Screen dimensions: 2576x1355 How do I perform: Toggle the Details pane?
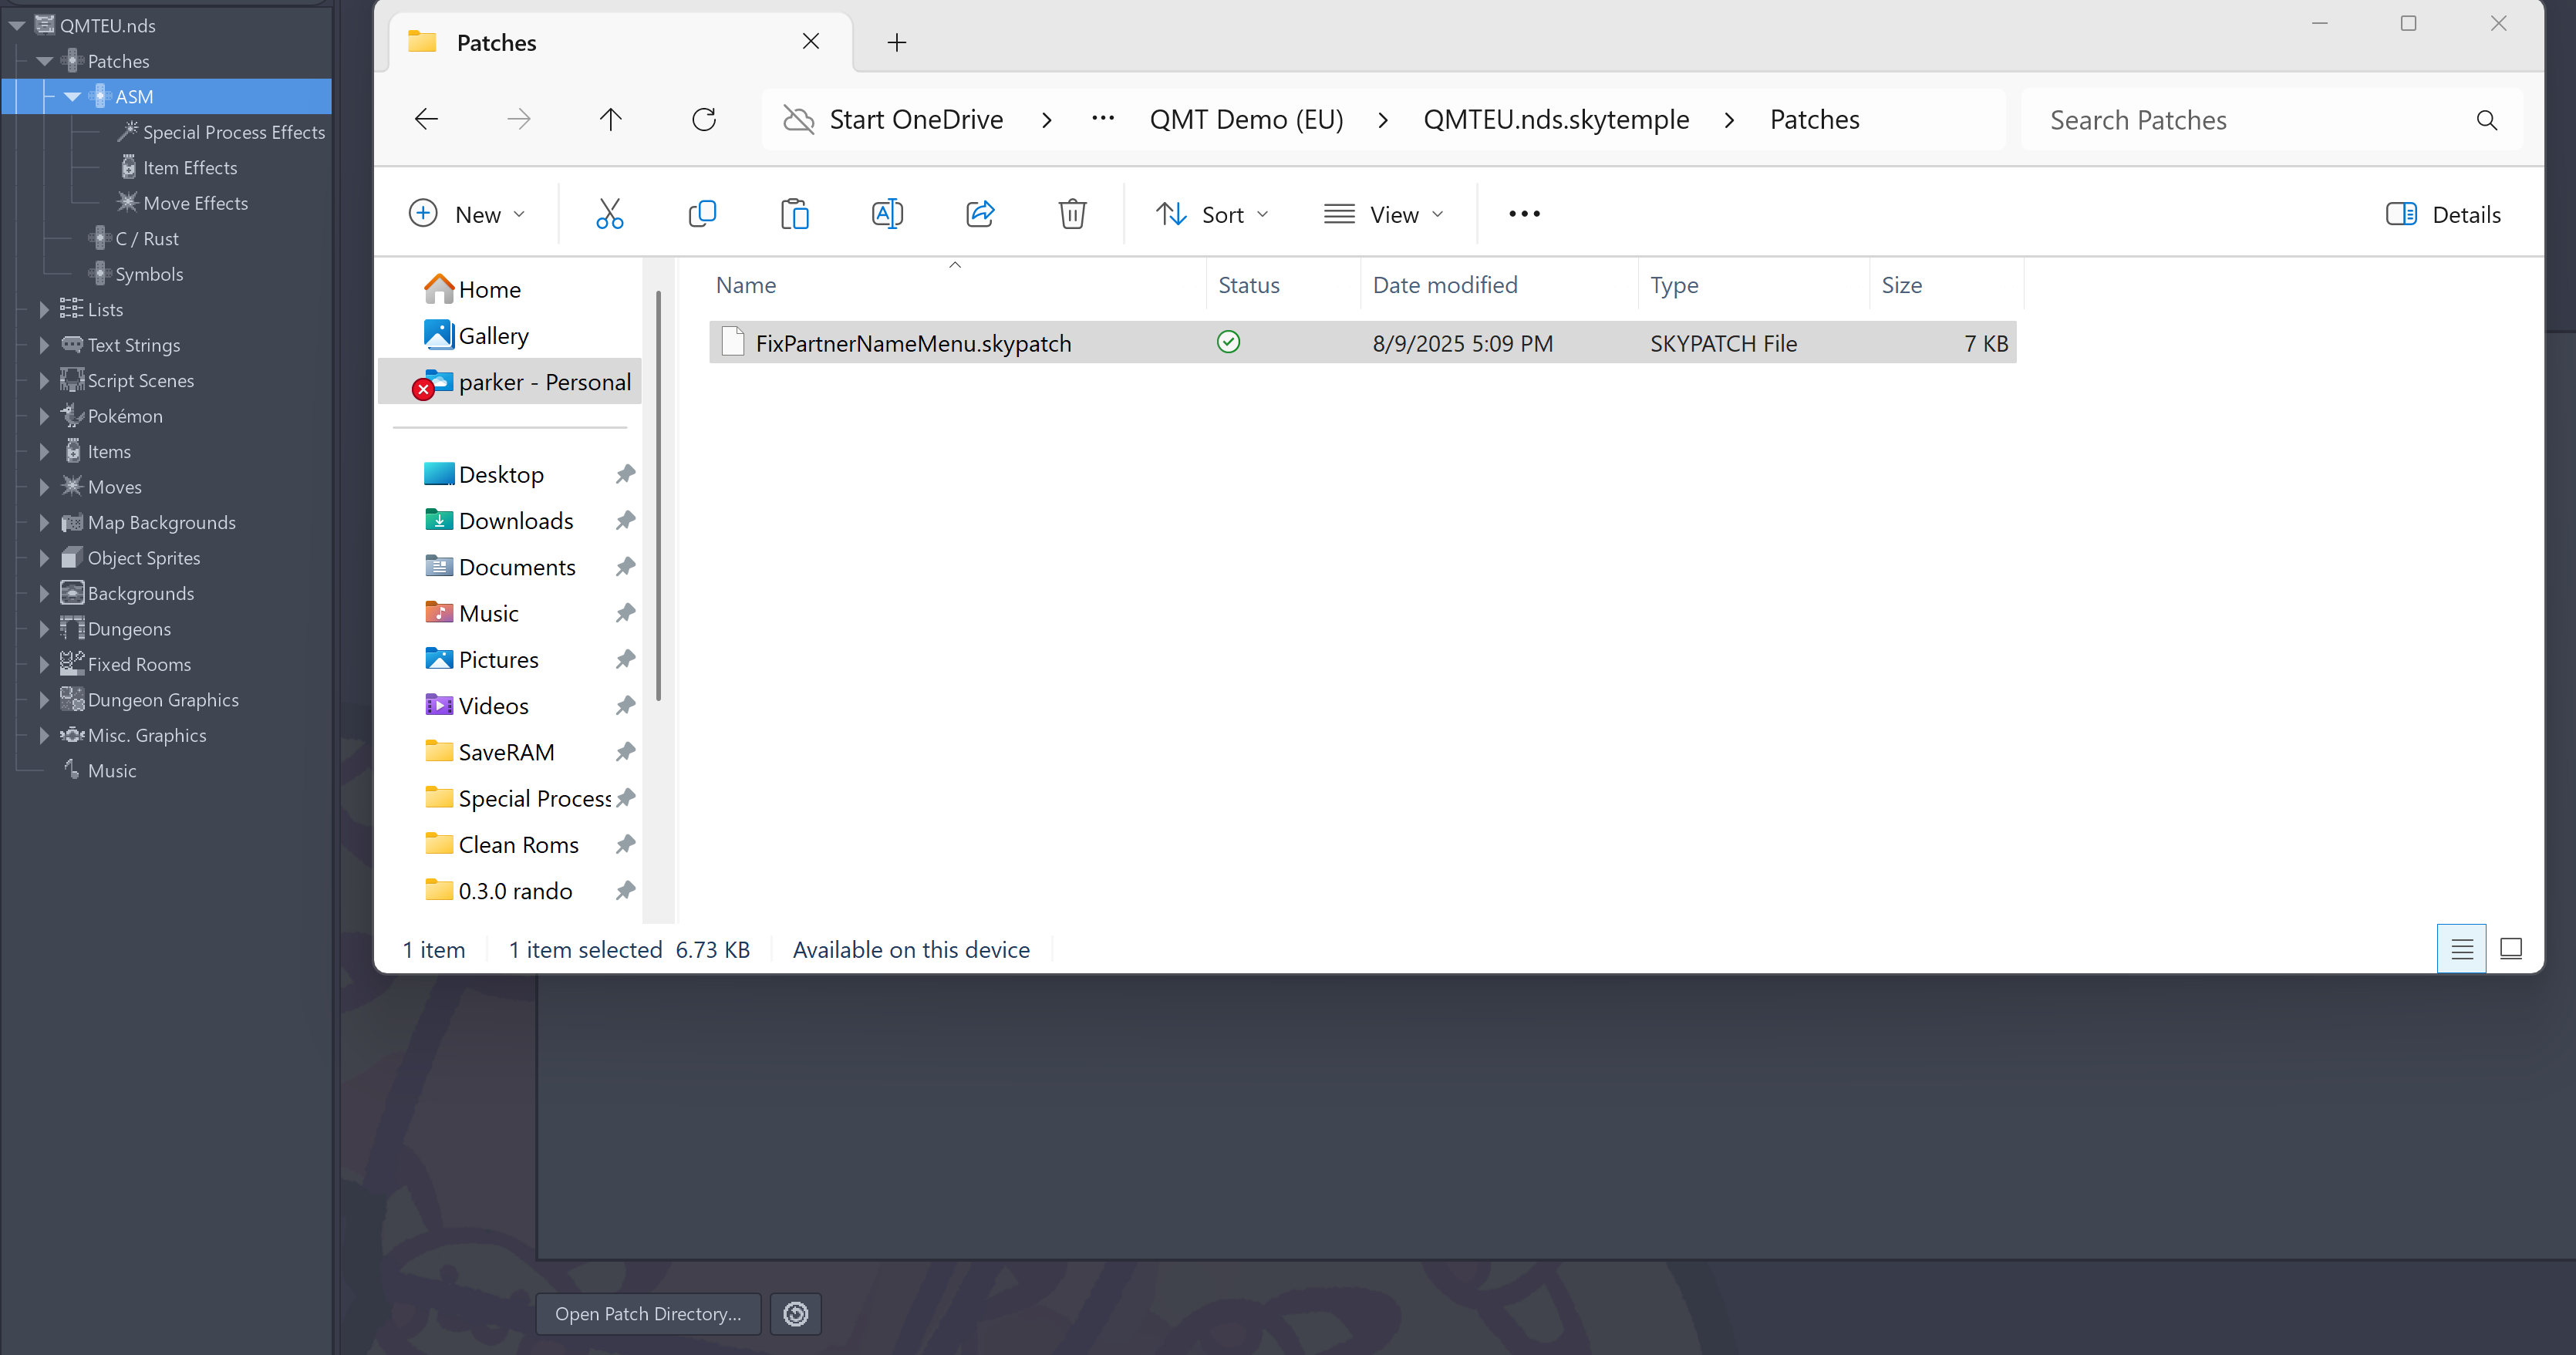coord(2443,214)
